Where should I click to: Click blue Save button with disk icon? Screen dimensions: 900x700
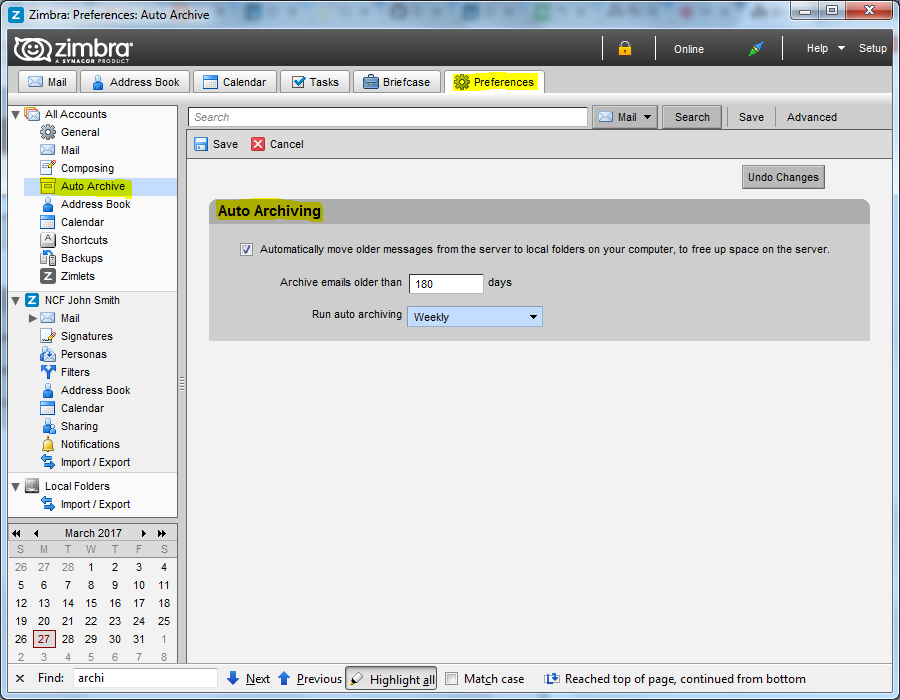[216, 144]
